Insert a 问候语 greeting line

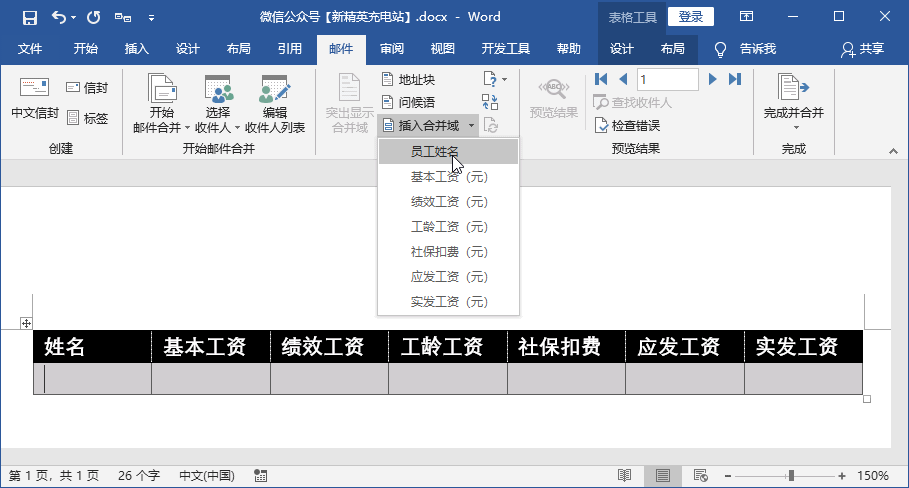[x=409, y=103]
